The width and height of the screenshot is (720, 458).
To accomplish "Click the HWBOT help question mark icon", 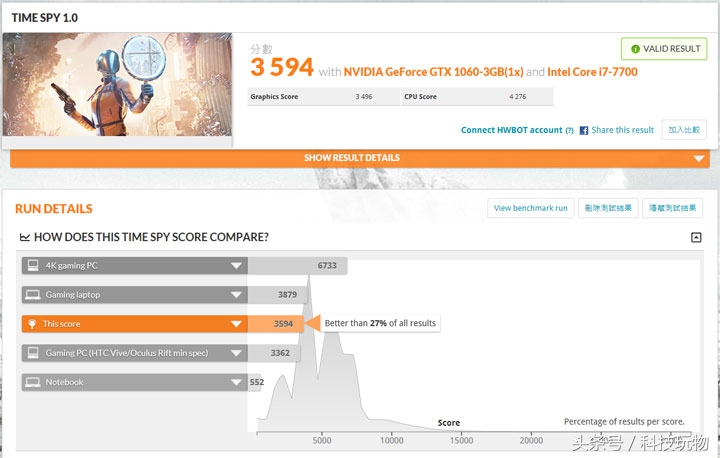I will click(569, 130).
